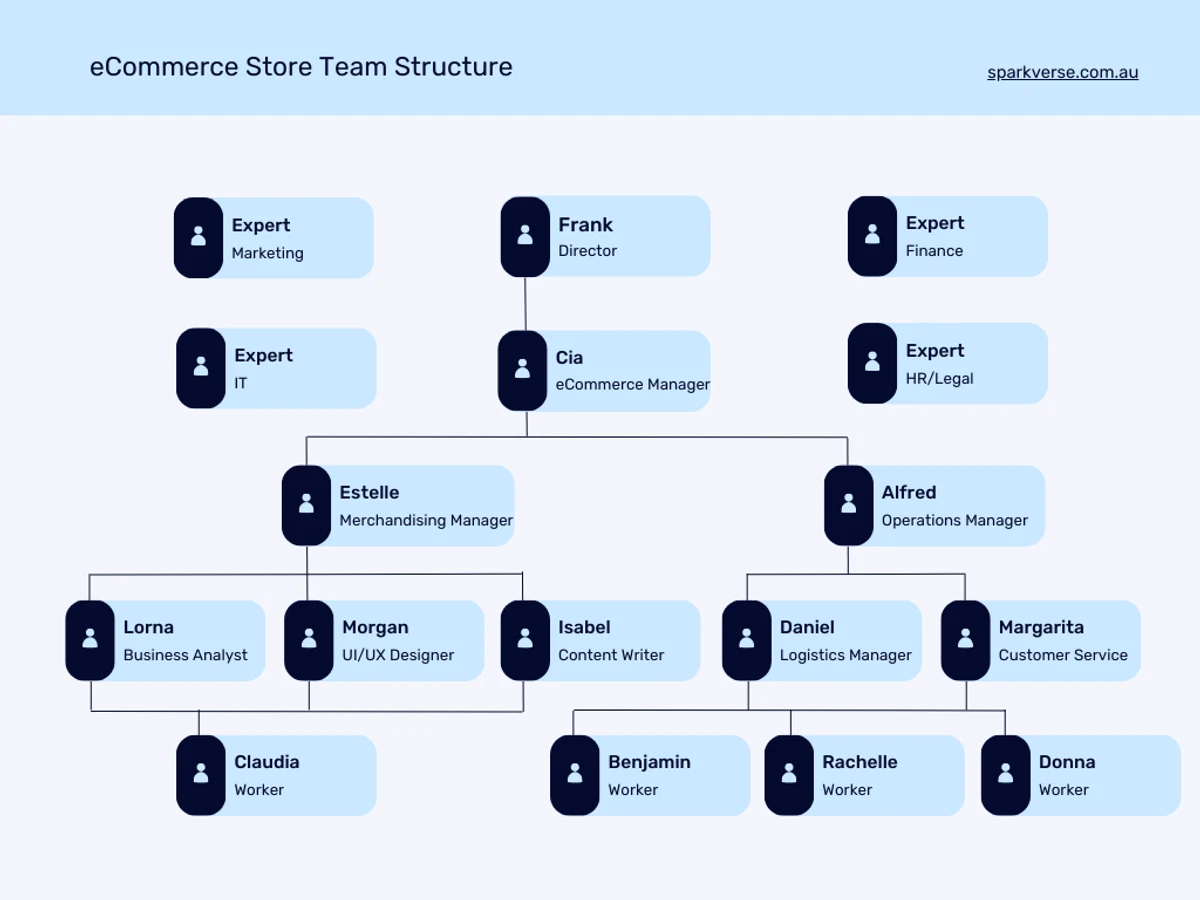Select the Finance Expert person icon
The width and height of the screenshot is (1200, 900).
pos(872,236)
